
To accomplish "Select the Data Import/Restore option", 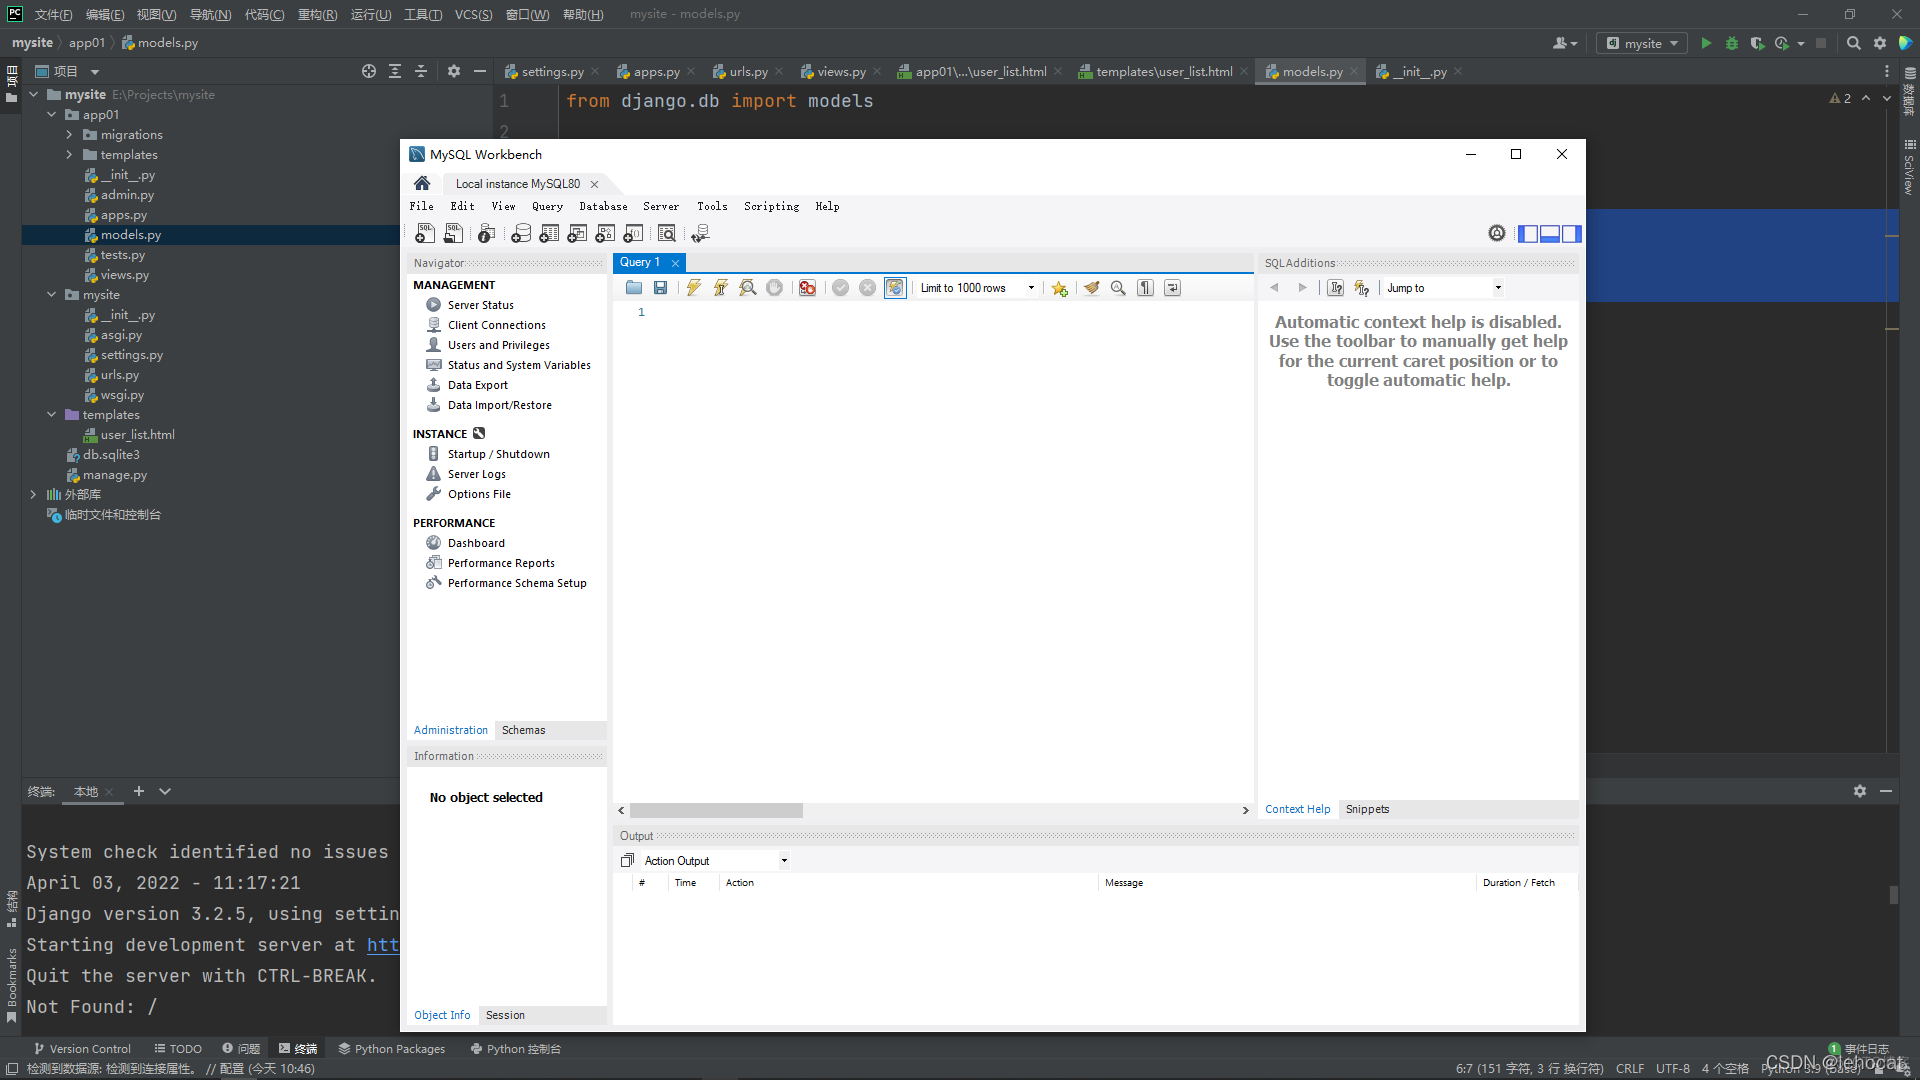I will tap(500, 404).
